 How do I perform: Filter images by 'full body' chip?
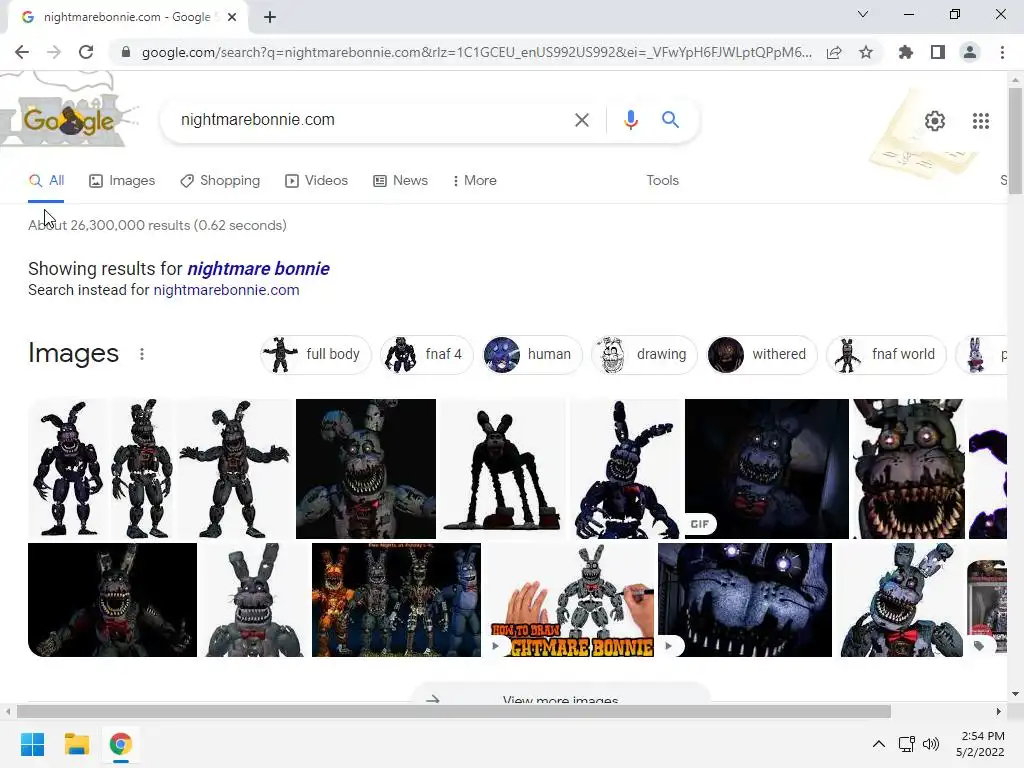315,354
